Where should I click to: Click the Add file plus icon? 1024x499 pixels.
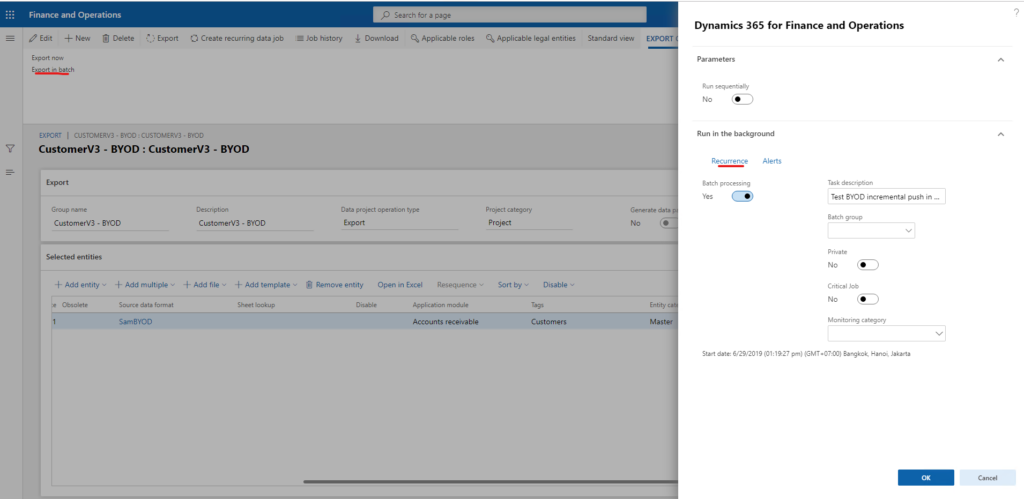click(x=187, y=285)
